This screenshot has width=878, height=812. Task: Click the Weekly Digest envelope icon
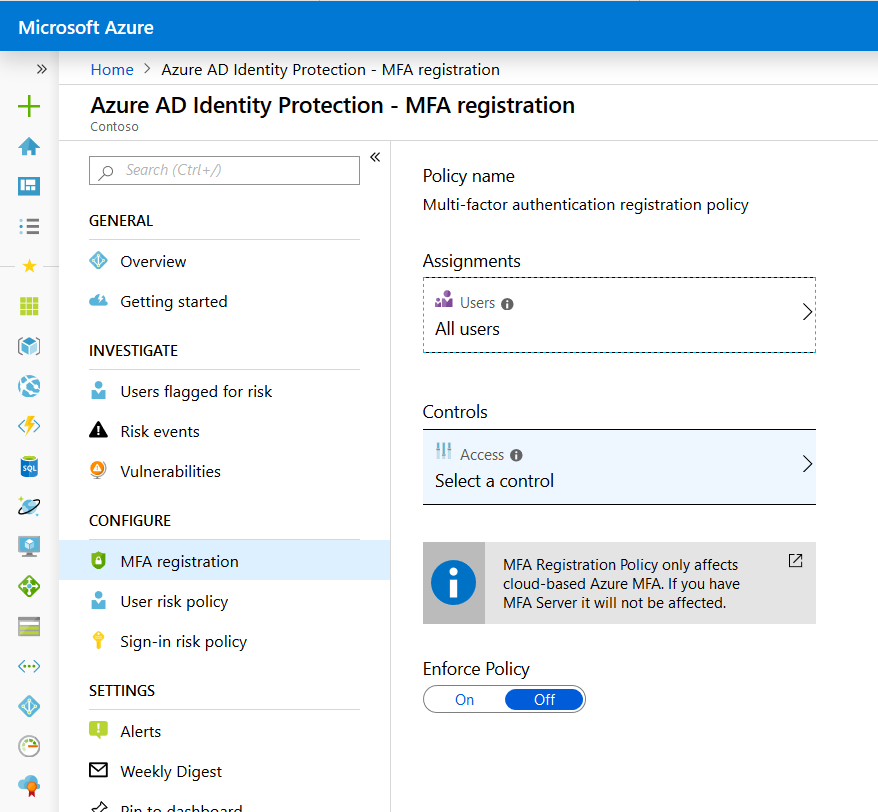pyautogui.click(x=99, y=770)
